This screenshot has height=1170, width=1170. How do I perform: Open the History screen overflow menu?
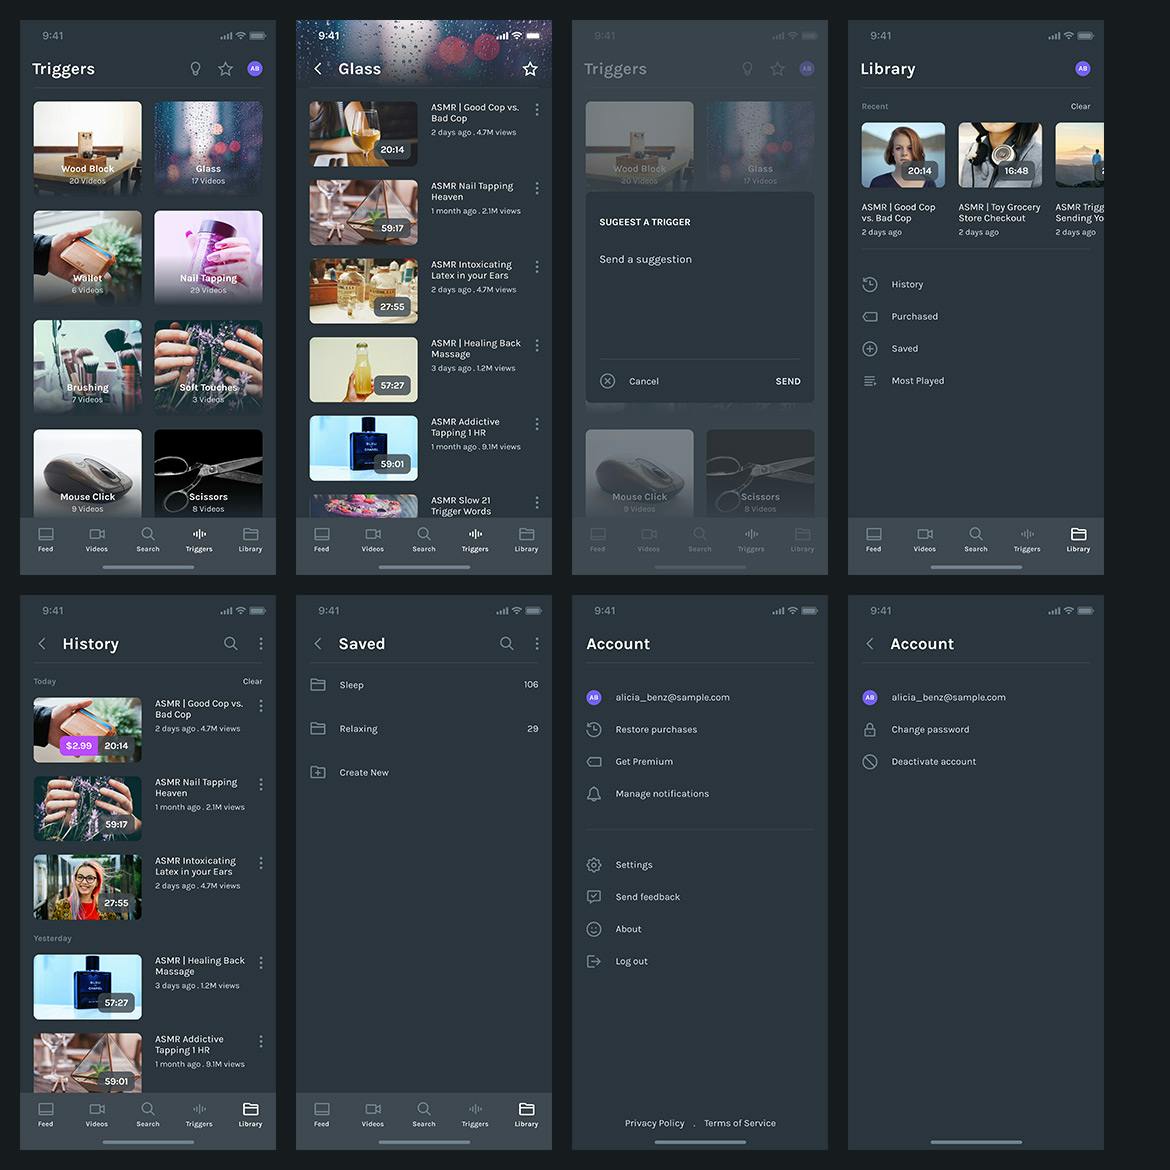click(260, 643)
